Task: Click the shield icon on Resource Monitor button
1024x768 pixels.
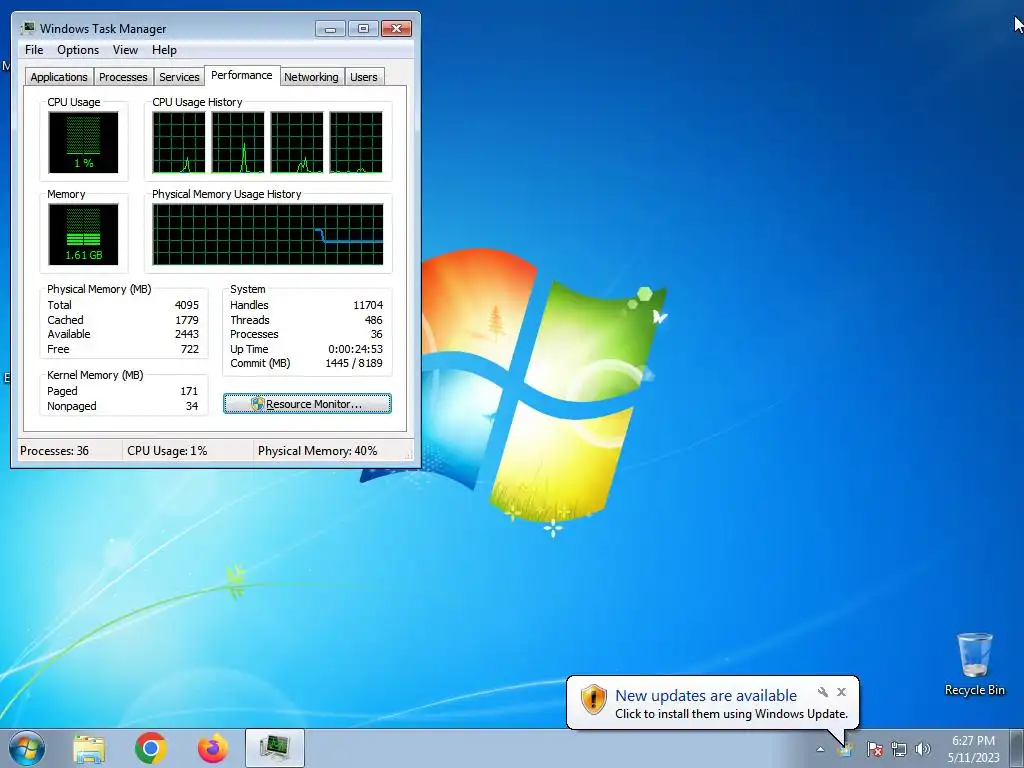Action: pyautogui.click(x=257, y=404)
